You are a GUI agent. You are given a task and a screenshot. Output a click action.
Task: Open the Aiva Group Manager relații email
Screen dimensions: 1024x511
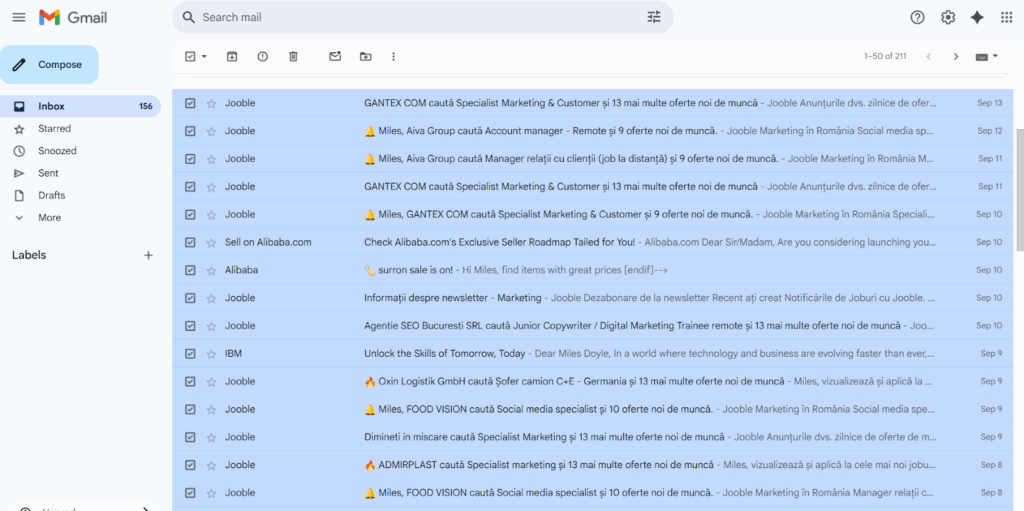[x=593, y=159]
